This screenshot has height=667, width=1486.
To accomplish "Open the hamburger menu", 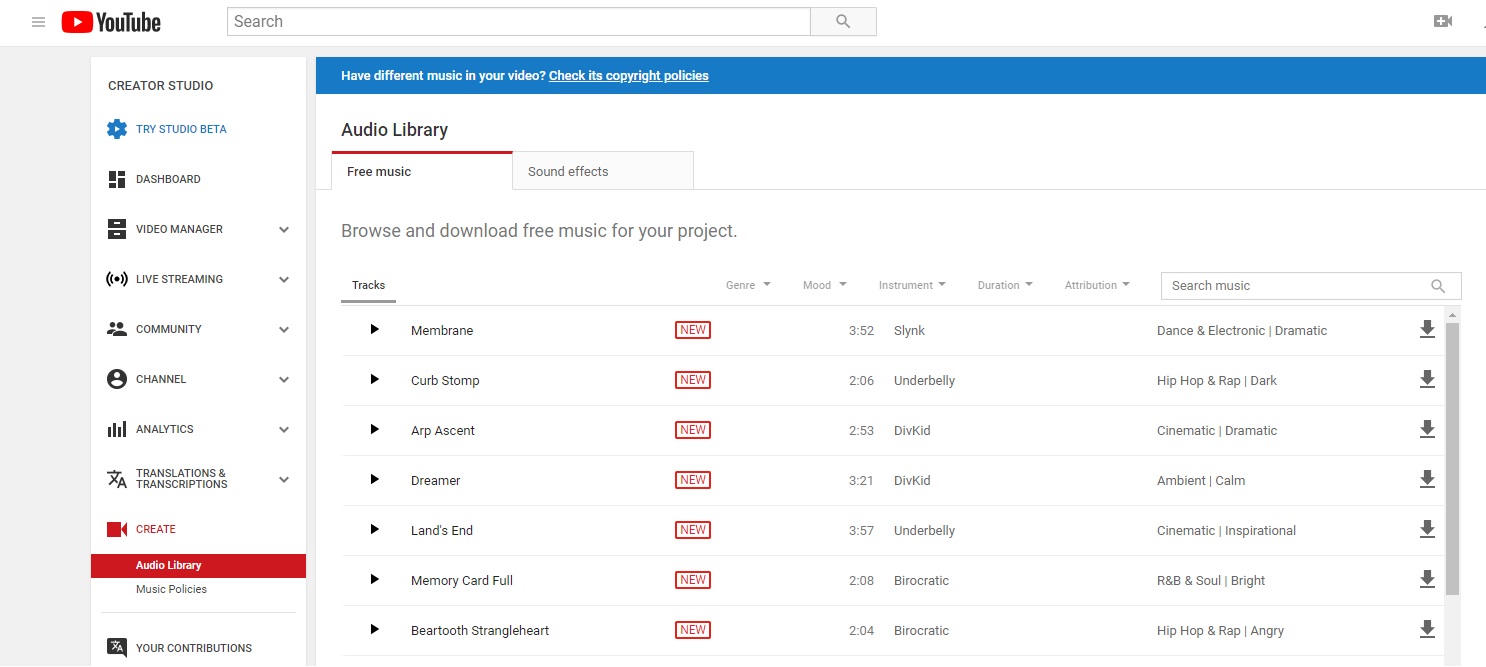I will coord(38,21).
